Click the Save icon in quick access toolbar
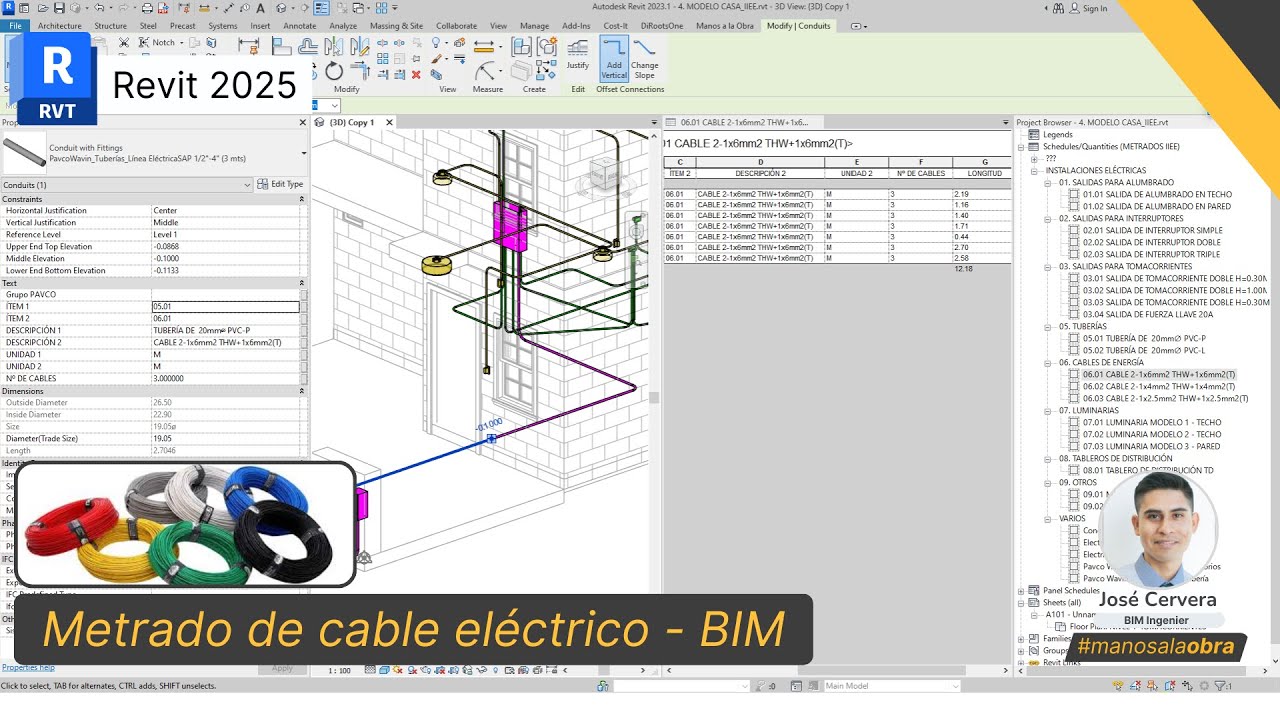 [x=60, y=7]
